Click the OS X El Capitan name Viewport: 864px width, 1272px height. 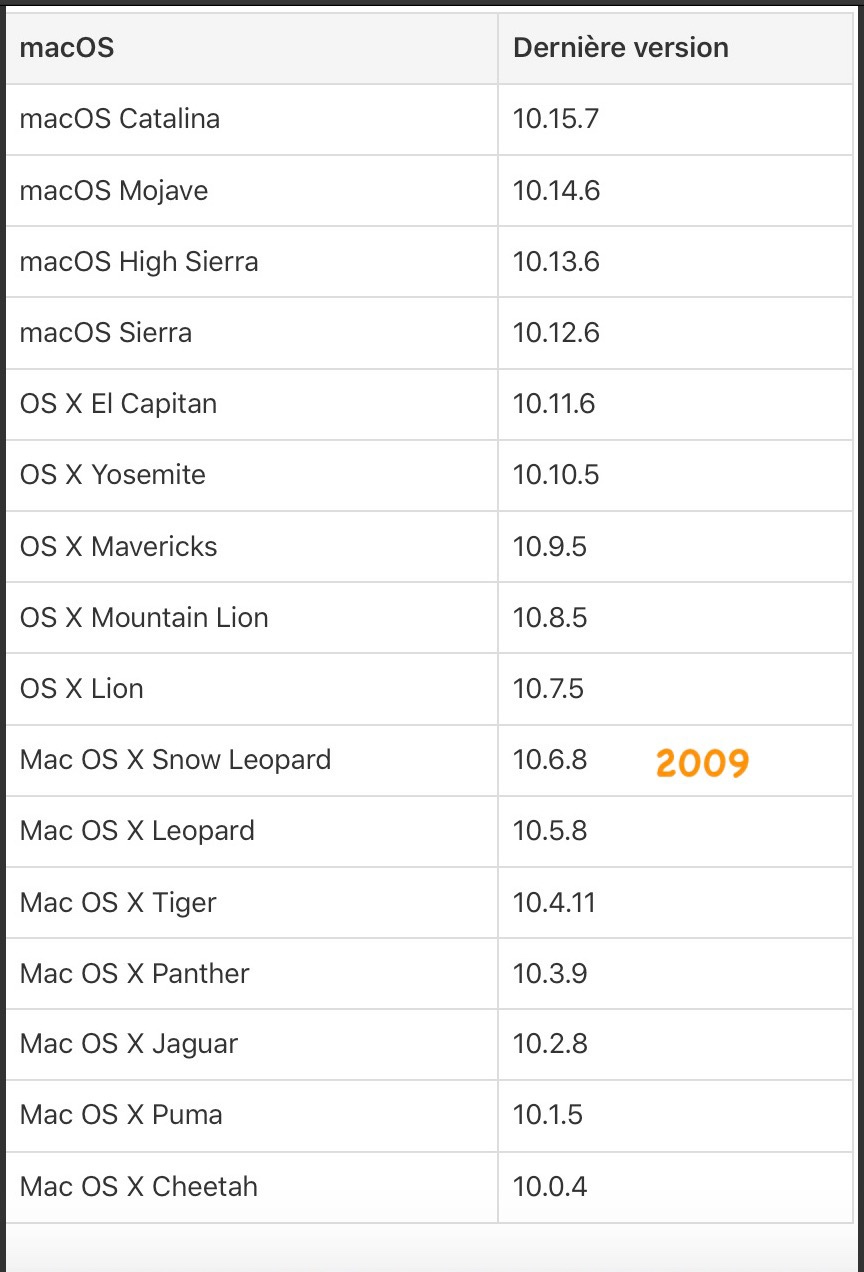[x=118, y=404]
